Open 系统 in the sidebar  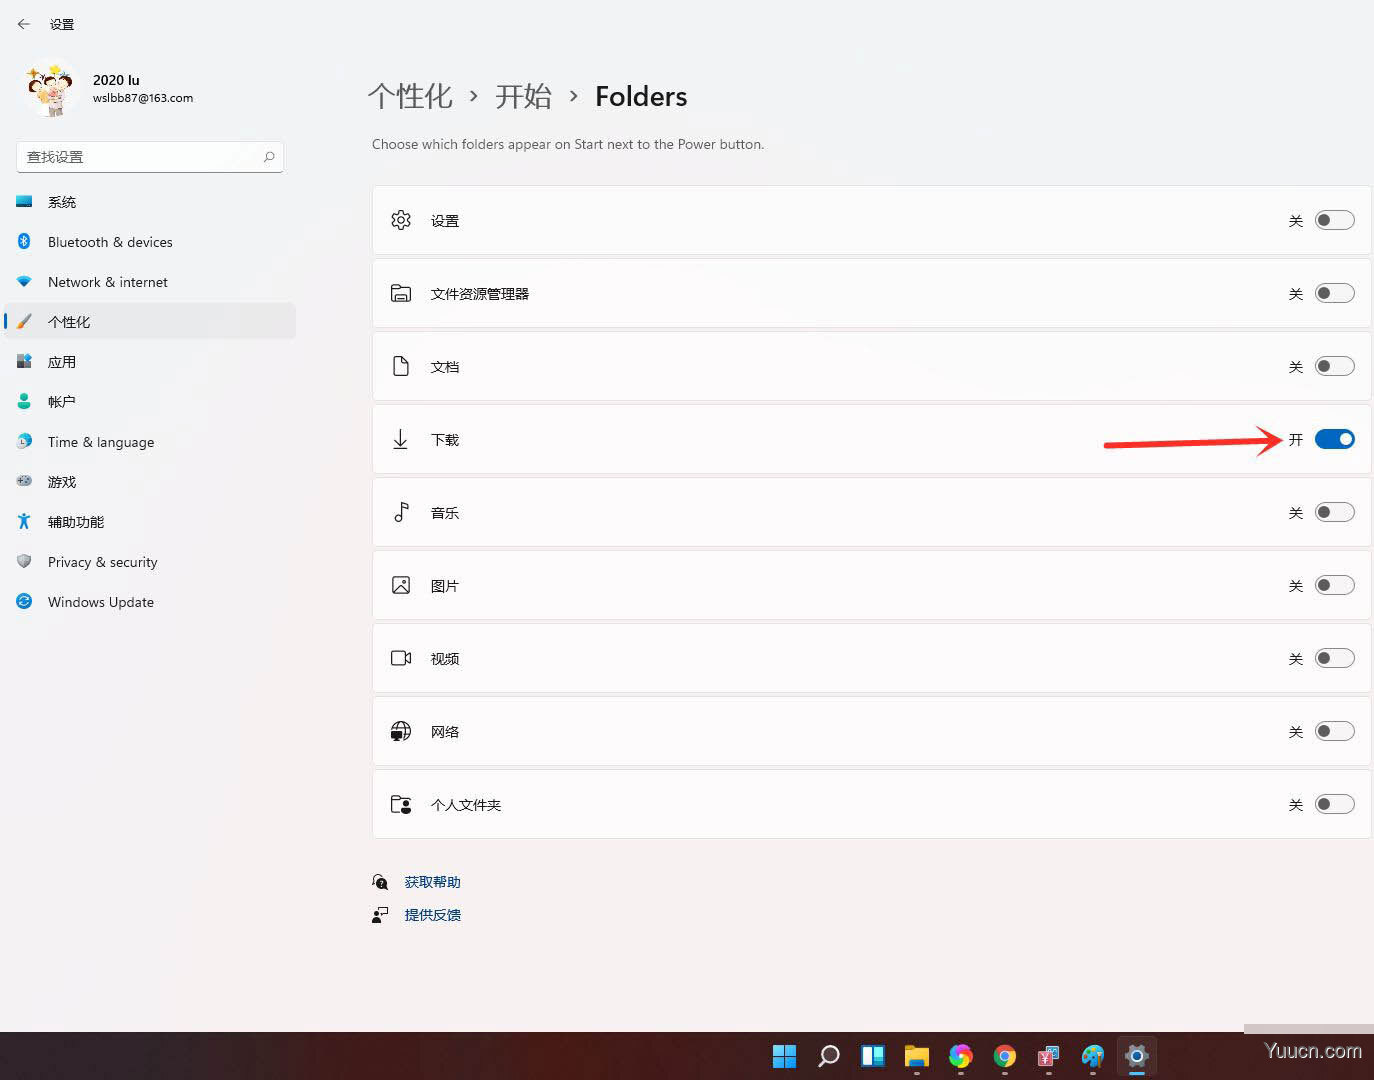tap(150, 202)
